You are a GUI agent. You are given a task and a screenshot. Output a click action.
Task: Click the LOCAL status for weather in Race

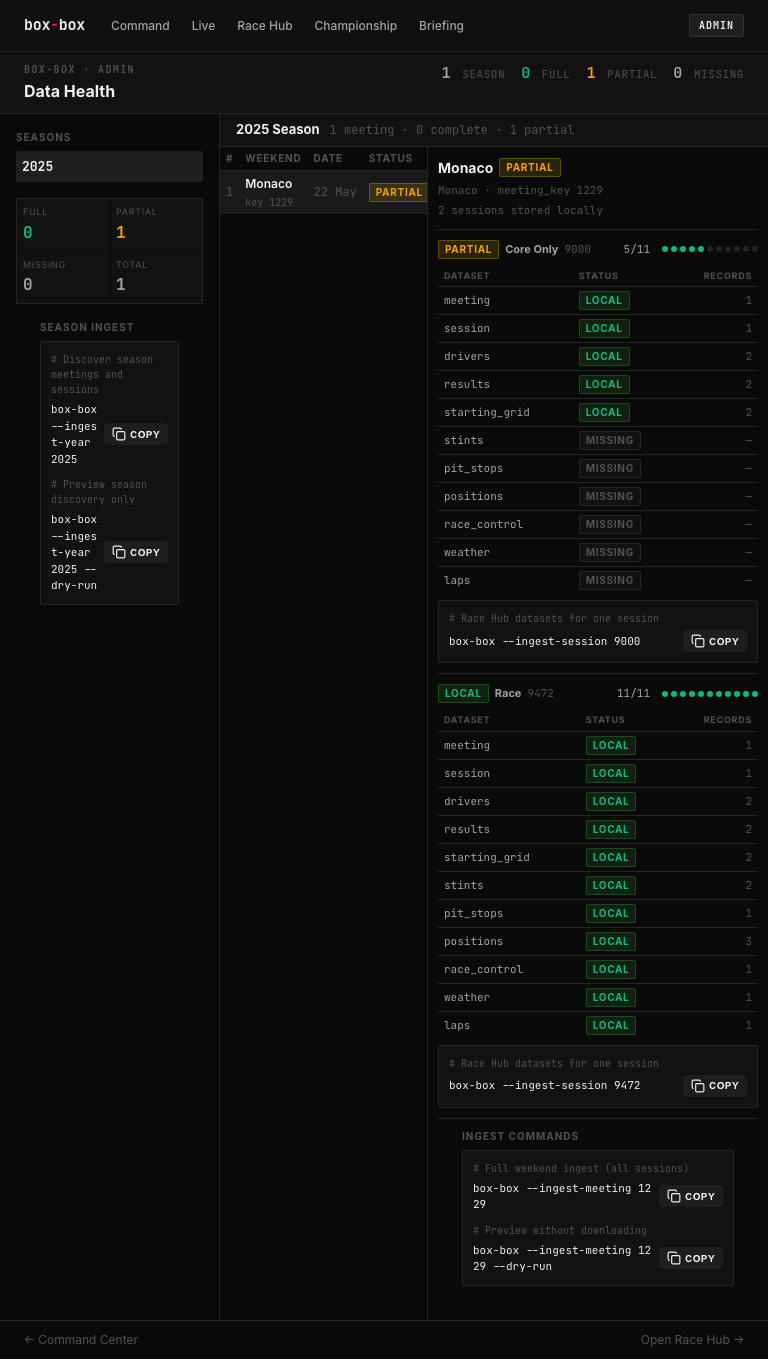pyautogui.click(x=611, y=997)
